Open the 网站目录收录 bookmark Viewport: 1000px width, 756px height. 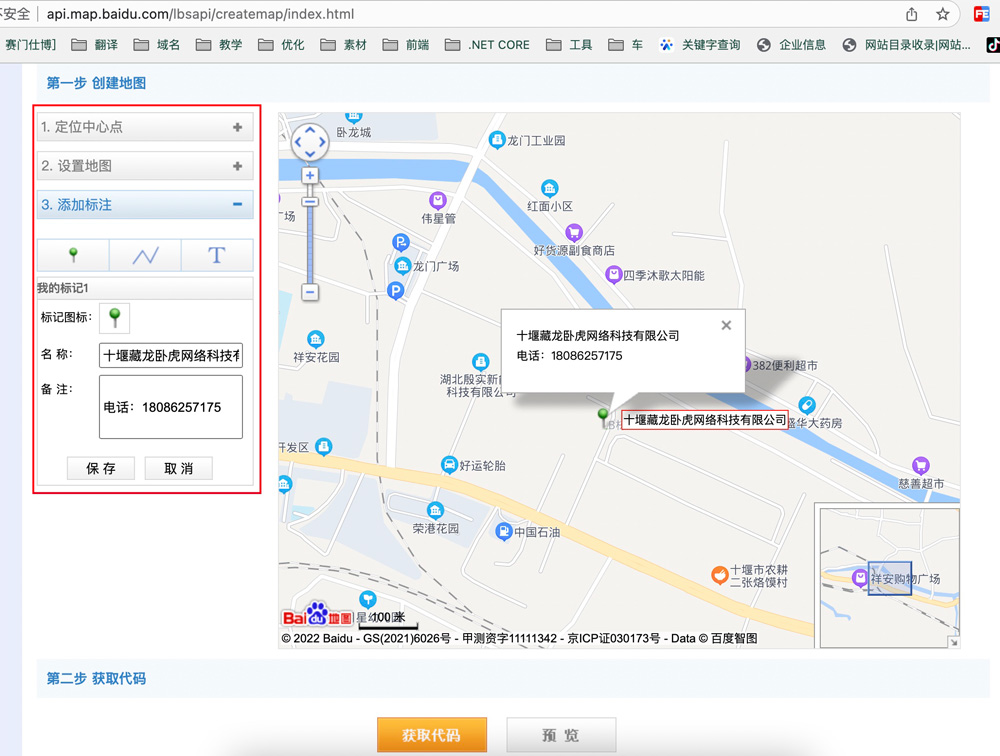point(907,45)
